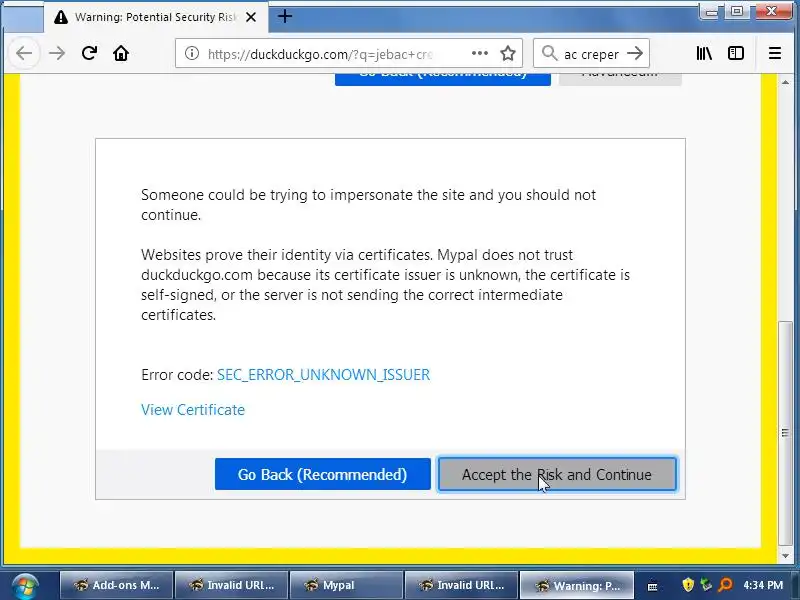Click the green tray icon beside the shield

[x=706, y=585]
